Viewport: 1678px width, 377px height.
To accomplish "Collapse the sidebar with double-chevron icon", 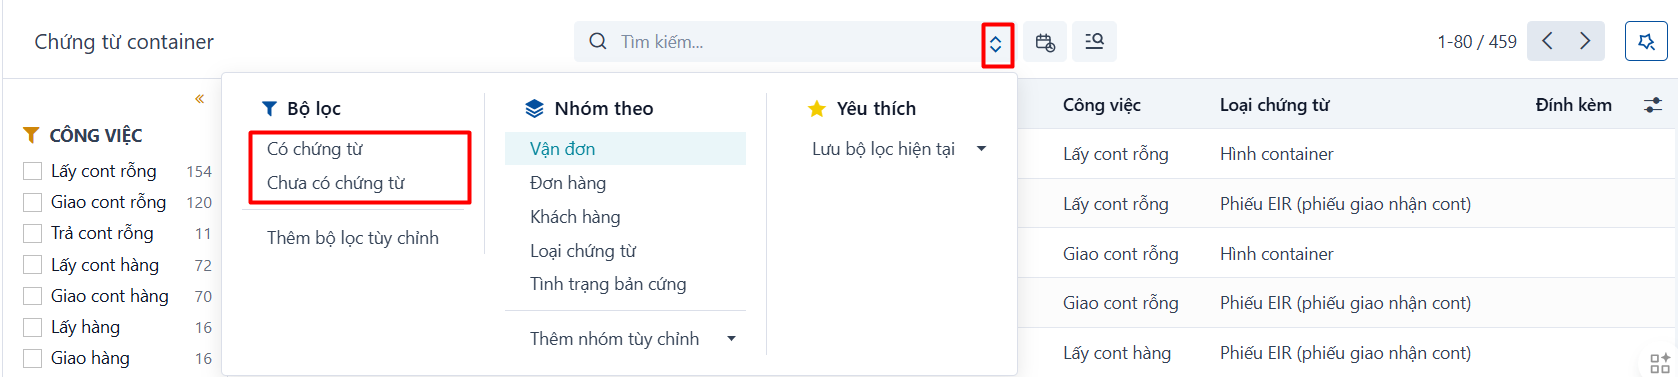I will (199, 98).
